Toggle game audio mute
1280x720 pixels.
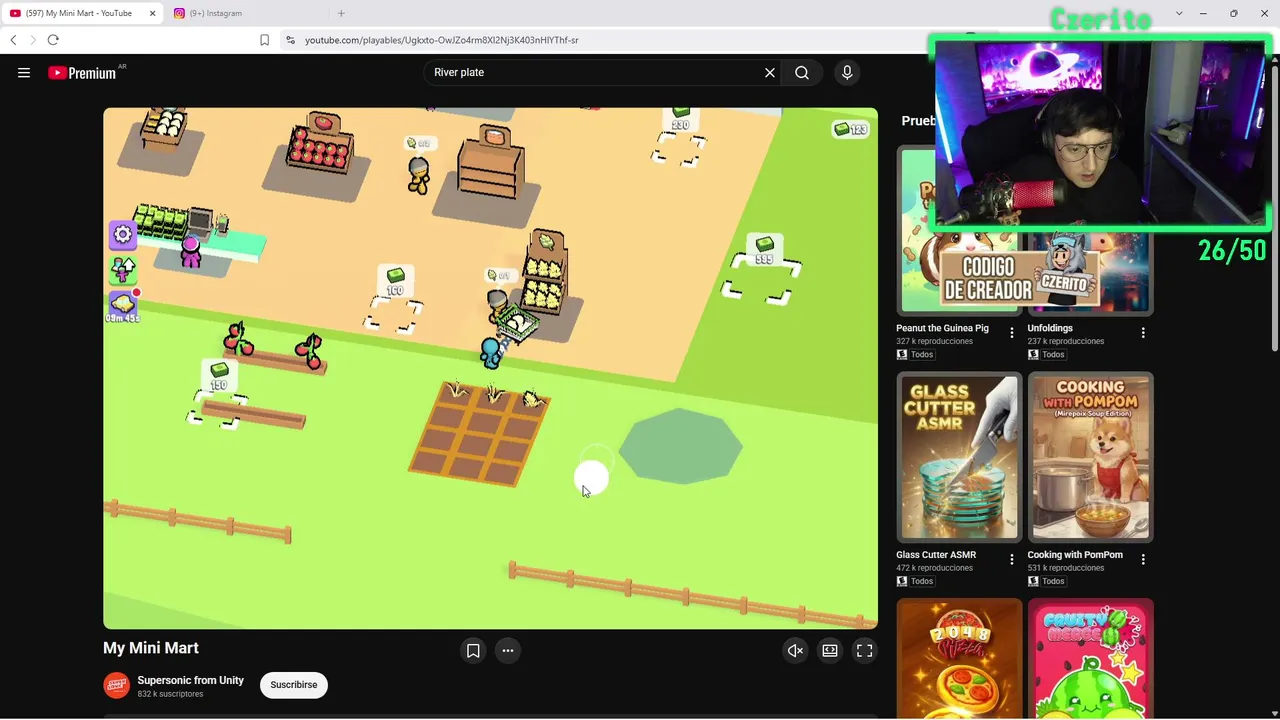(795, 651)
